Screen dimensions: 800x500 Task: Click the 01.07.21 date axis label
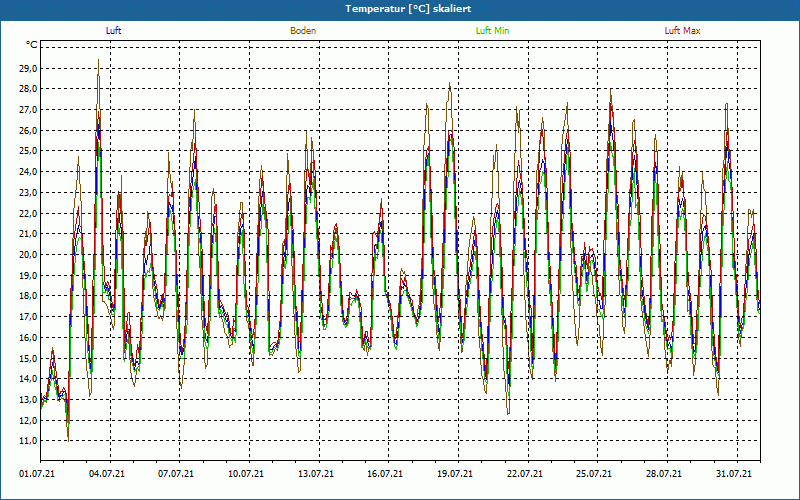[x=37, y=474]
